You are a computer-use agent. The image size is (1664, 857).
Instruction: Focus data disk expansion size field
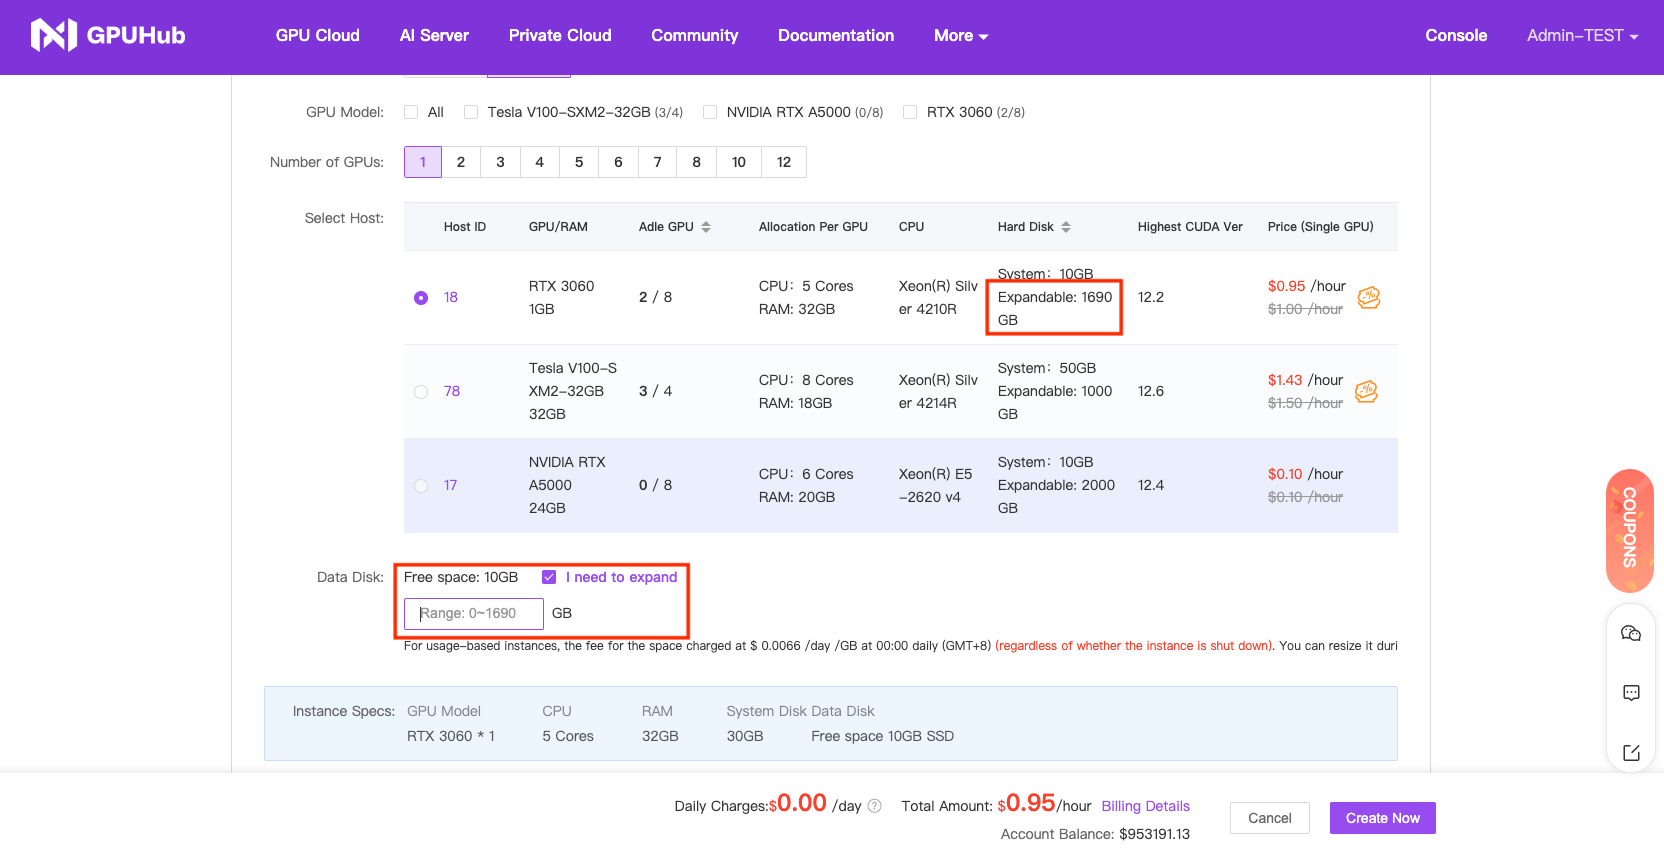[474, 614]
